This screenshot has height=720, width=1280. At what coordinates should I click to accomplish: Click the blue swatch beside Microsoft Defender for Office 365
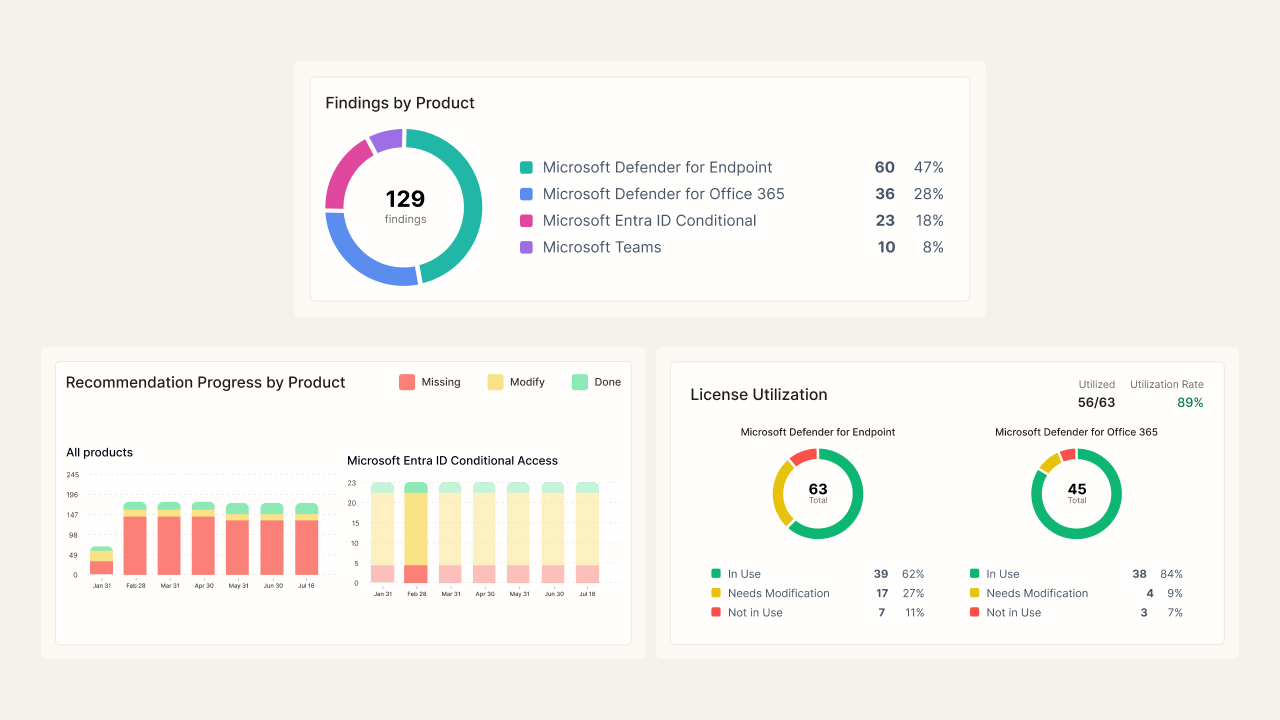(526, 194)
